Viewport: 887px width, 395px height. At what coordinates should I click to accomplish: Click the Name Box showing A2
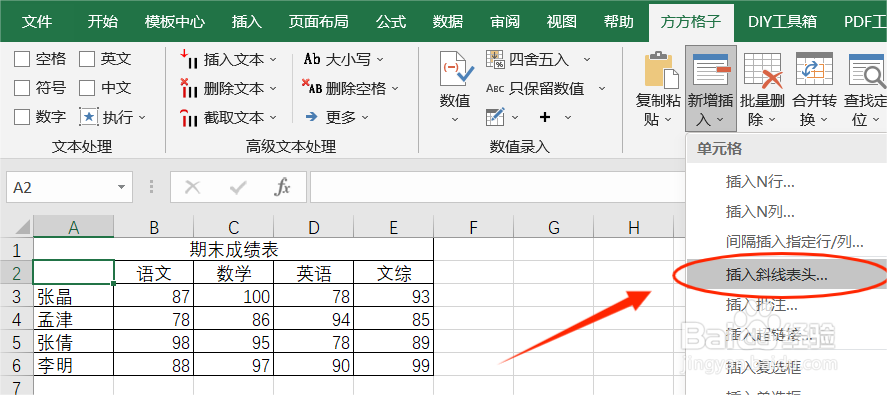tap(69, 187)
